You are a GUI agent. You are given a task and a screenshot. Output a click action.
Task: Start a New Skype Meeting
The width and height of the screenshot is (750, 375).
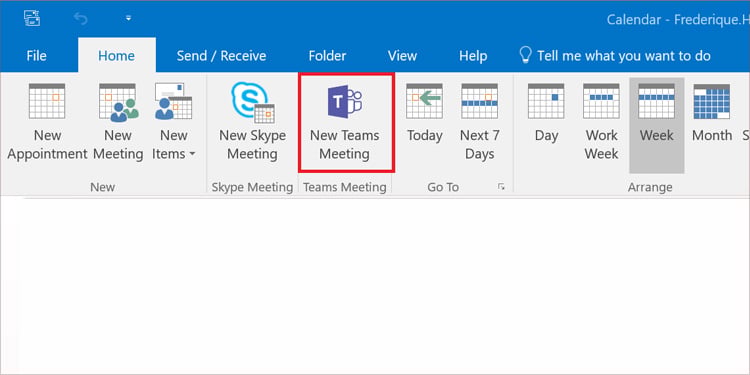252,122
